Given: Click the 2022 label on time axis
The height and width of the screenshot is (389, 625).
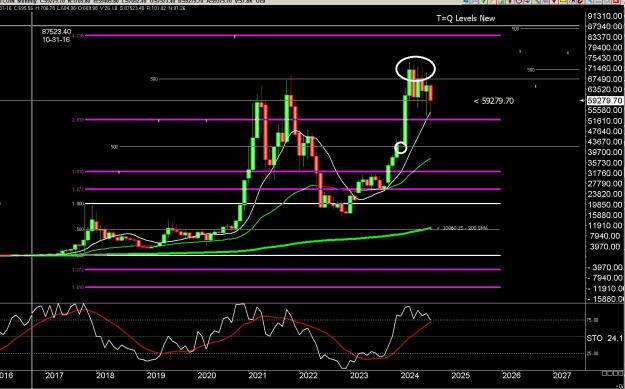Looking at the screenshot, I should (308, 376).
